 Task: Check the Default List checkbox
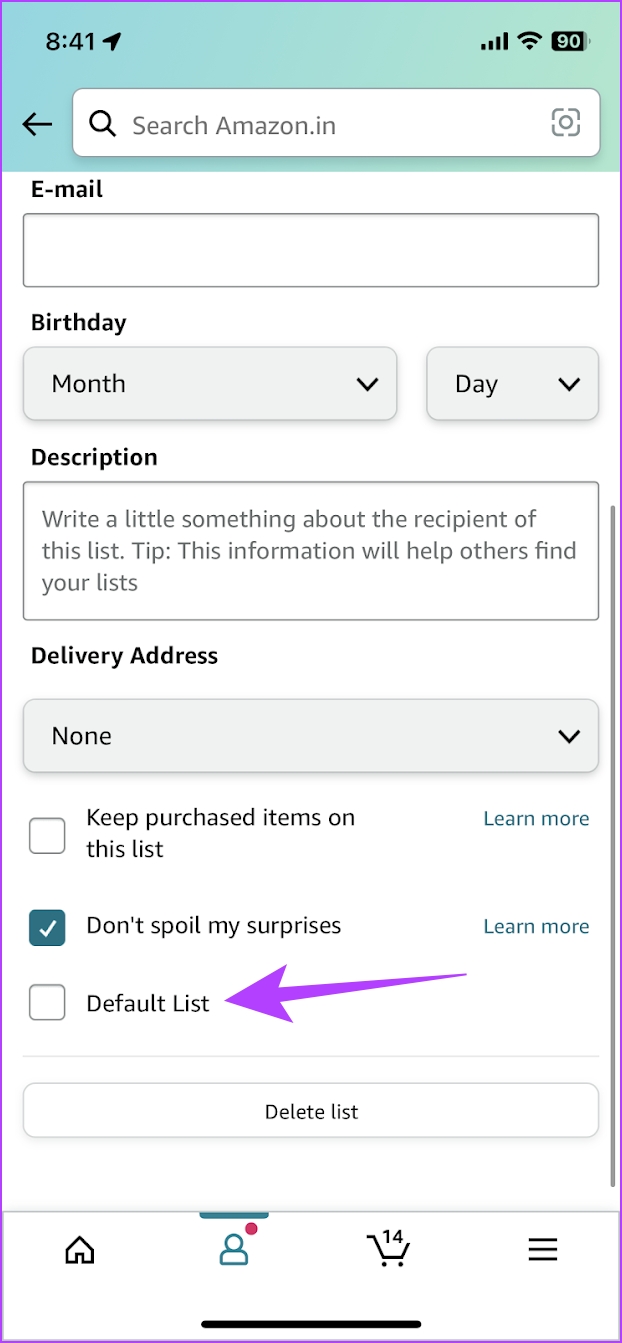[x=47, y=1002]
